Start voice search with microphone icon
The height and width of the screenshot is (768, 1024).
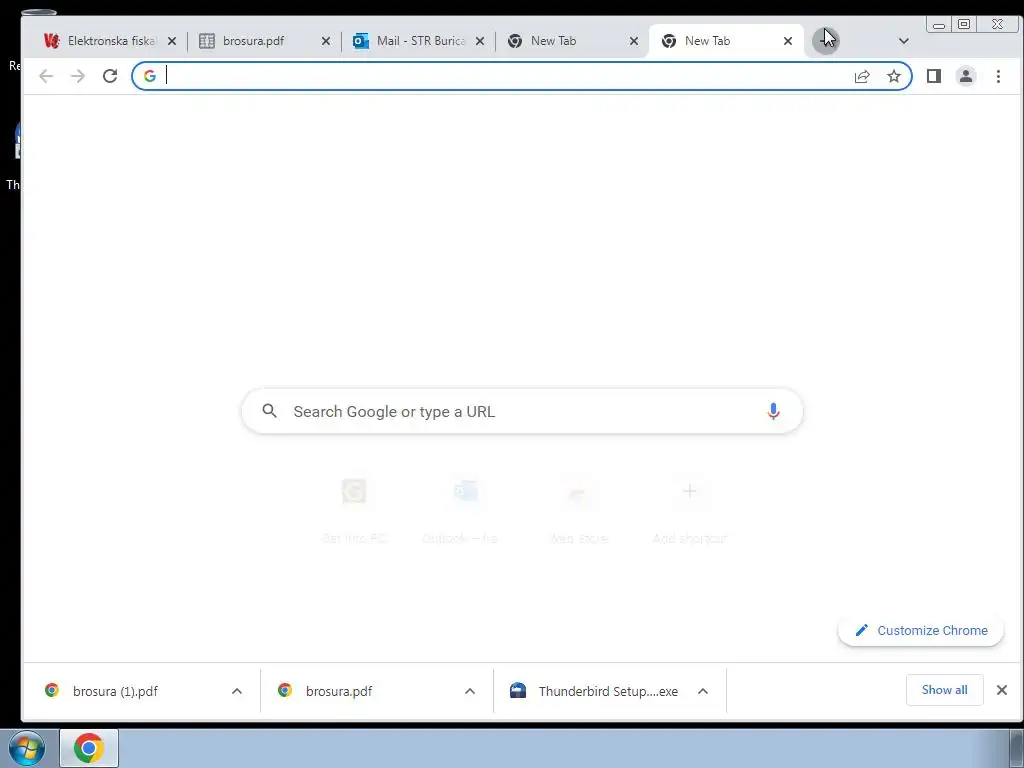pyautogui.click(x=773, y=411)
